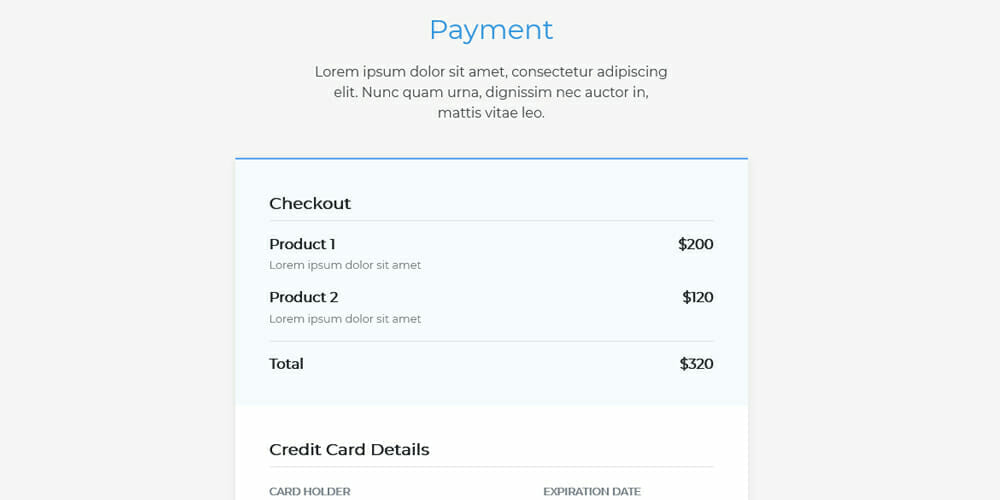Click the description text under Product 2
Viewport: 1000px width, 500px height.
[345, 319]
